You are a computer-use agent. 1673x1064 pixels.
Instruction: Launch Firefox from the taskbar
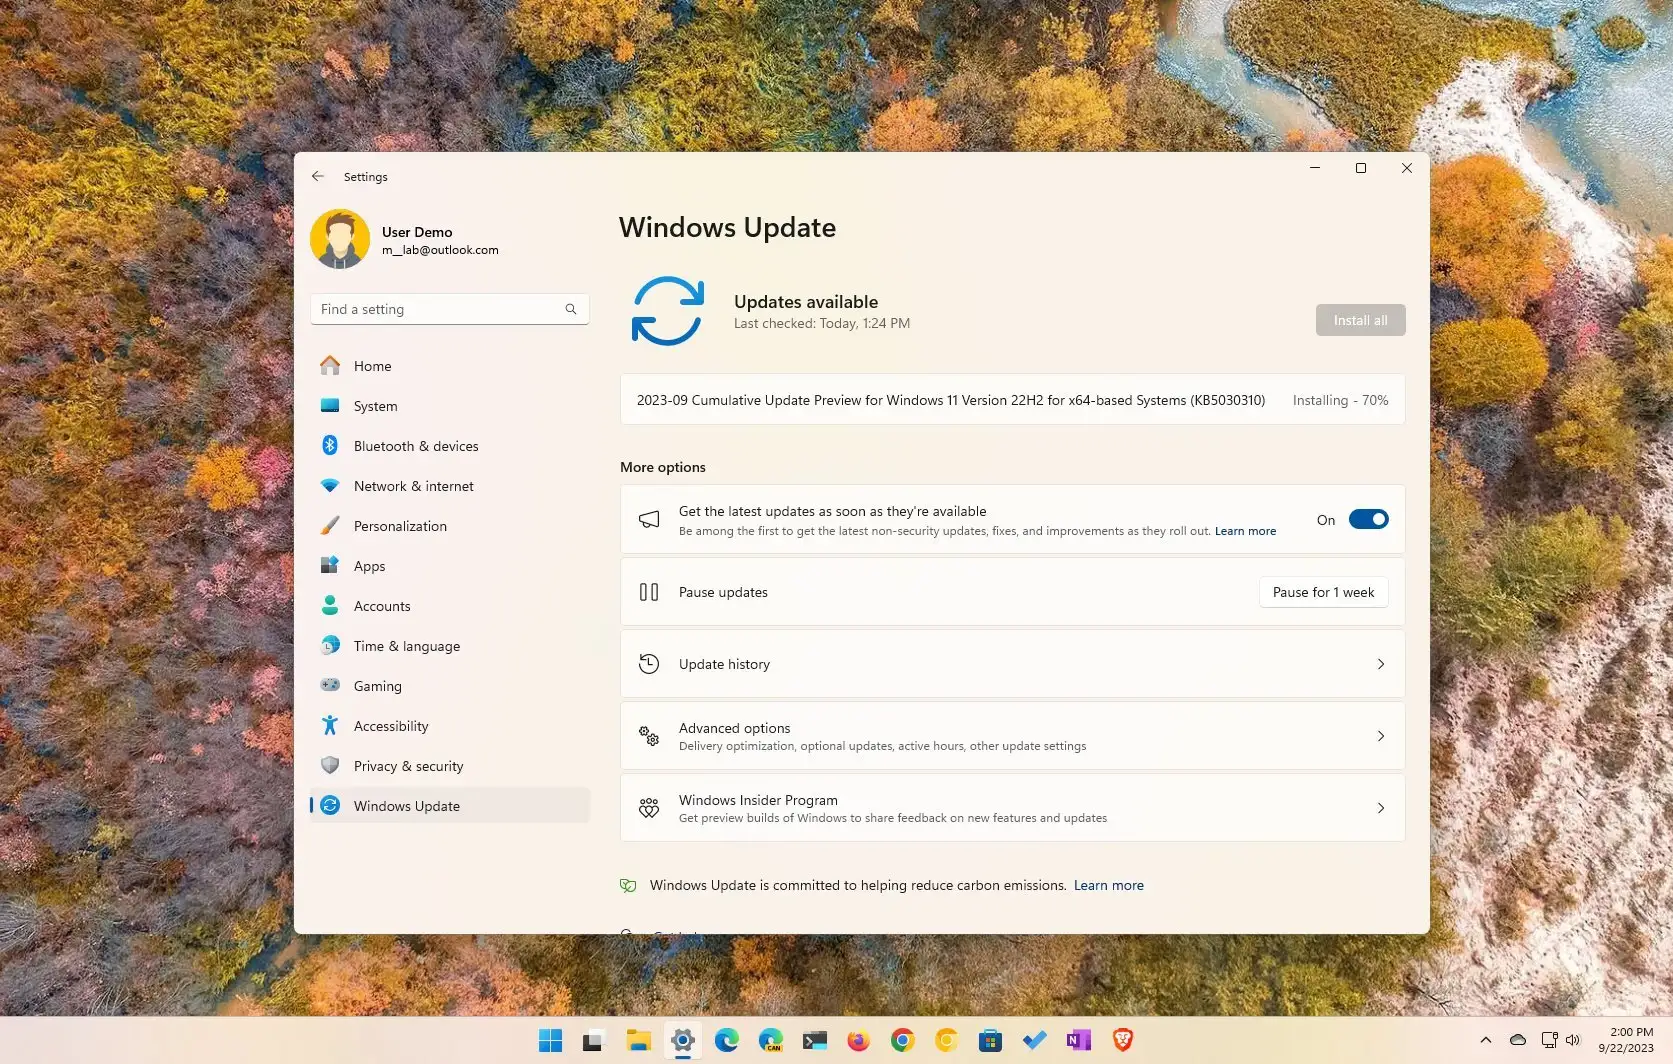858,1040
